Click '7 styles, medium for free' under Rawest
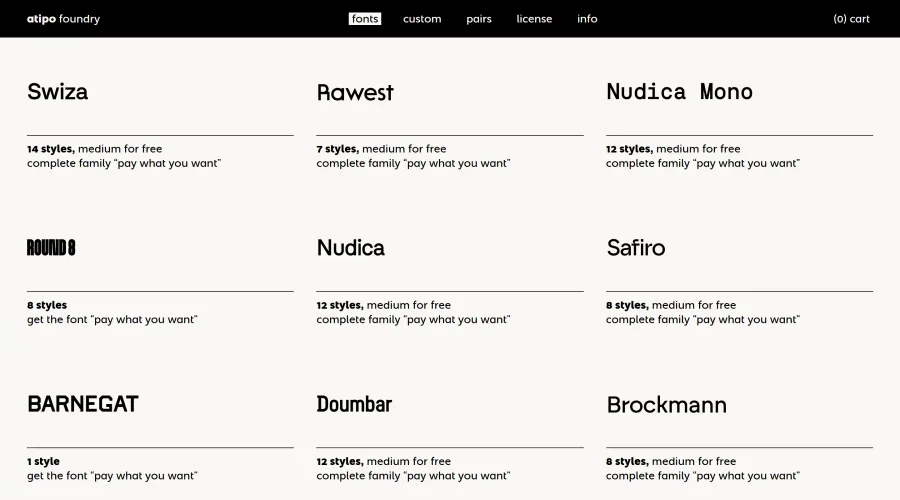 tap(381, 149)
